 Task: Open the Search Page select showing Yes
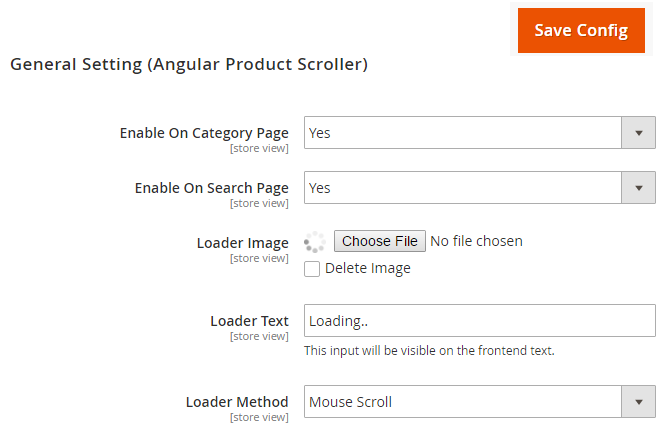click(x=462, y=188)
